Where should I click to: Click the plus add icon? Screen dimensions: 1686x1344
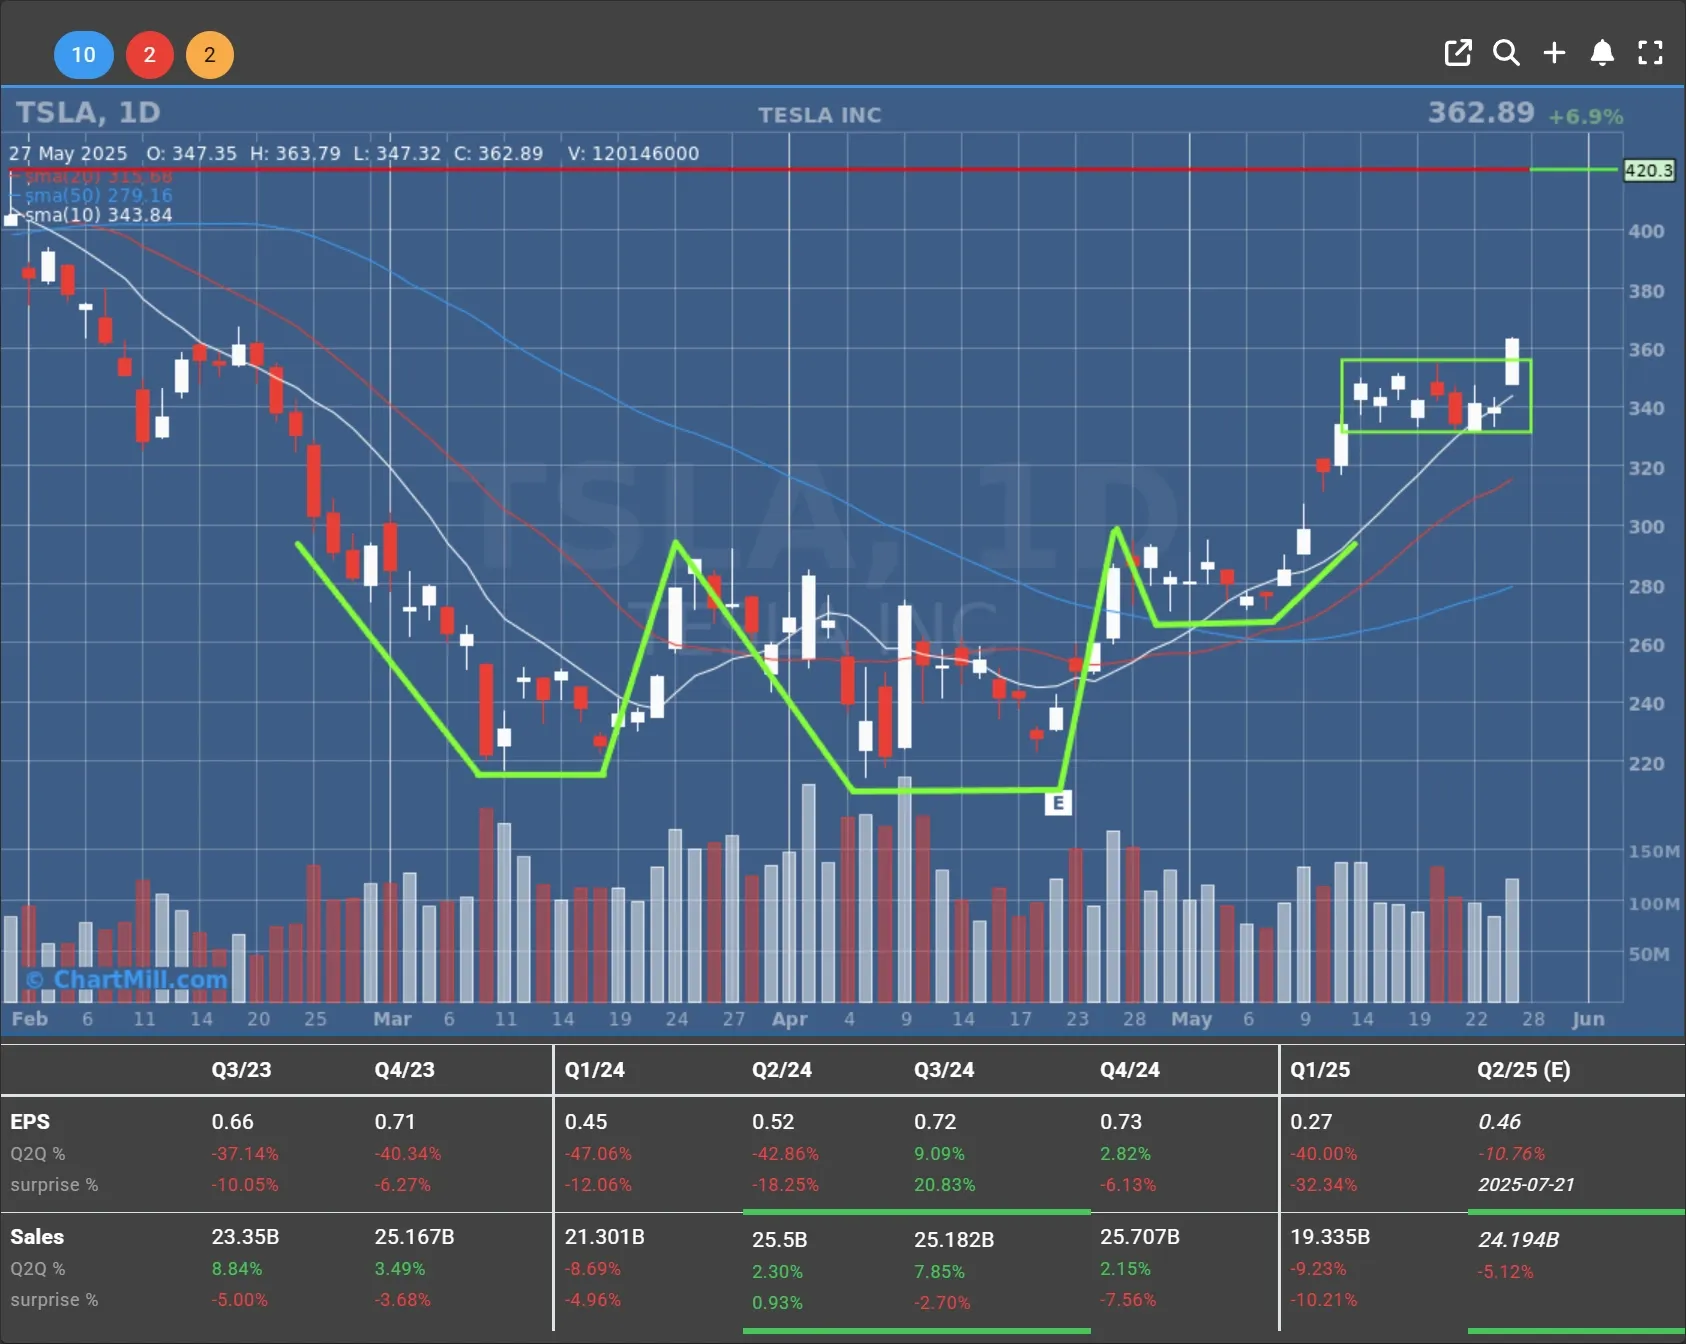pos(1554,53)
